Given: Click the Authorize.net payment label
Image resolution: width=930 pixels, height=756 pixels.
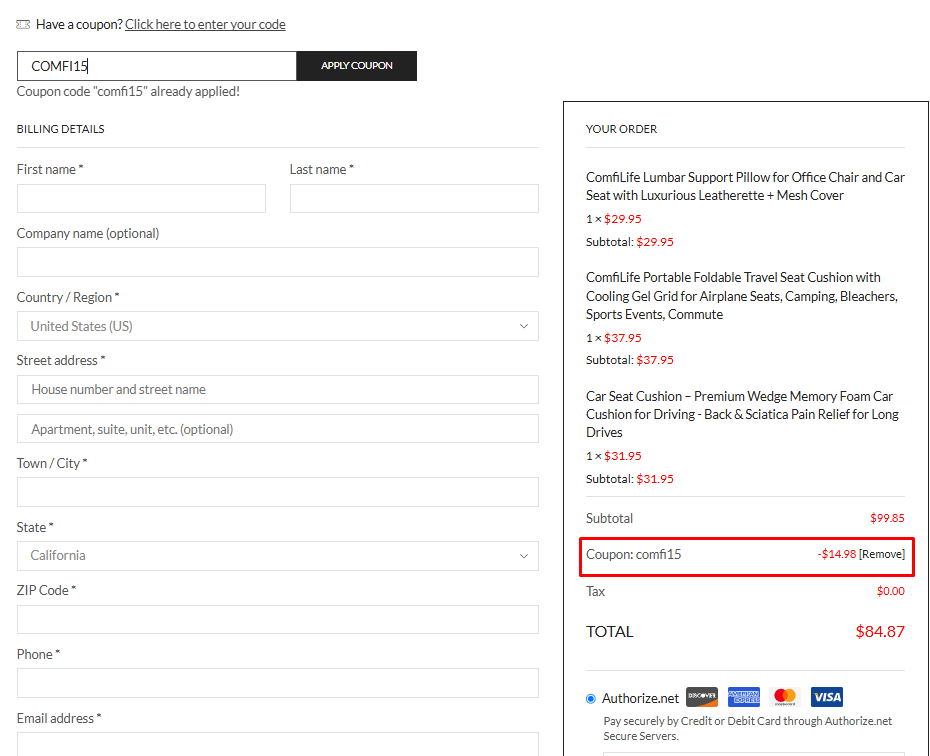Looking at the screenshot, I should point(641,698).
